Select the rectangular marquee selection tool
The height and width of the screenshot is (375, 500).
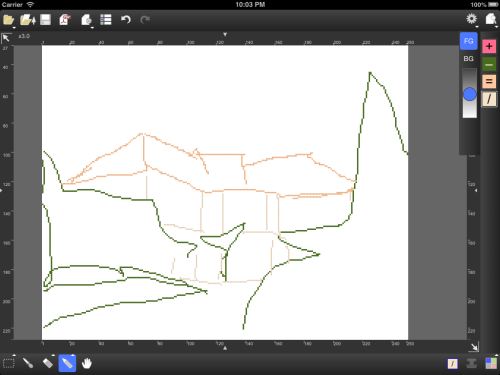[9, 363]
